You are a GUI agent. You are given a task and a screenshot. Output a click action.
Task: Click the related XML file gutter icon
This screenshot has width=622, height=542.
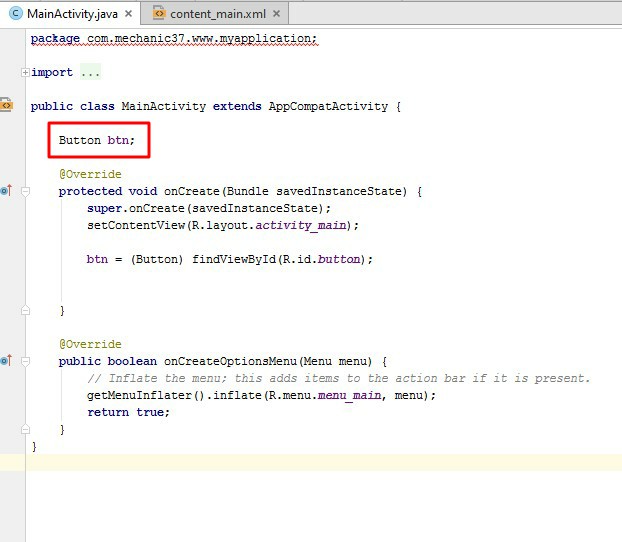(x=6, y=105)
